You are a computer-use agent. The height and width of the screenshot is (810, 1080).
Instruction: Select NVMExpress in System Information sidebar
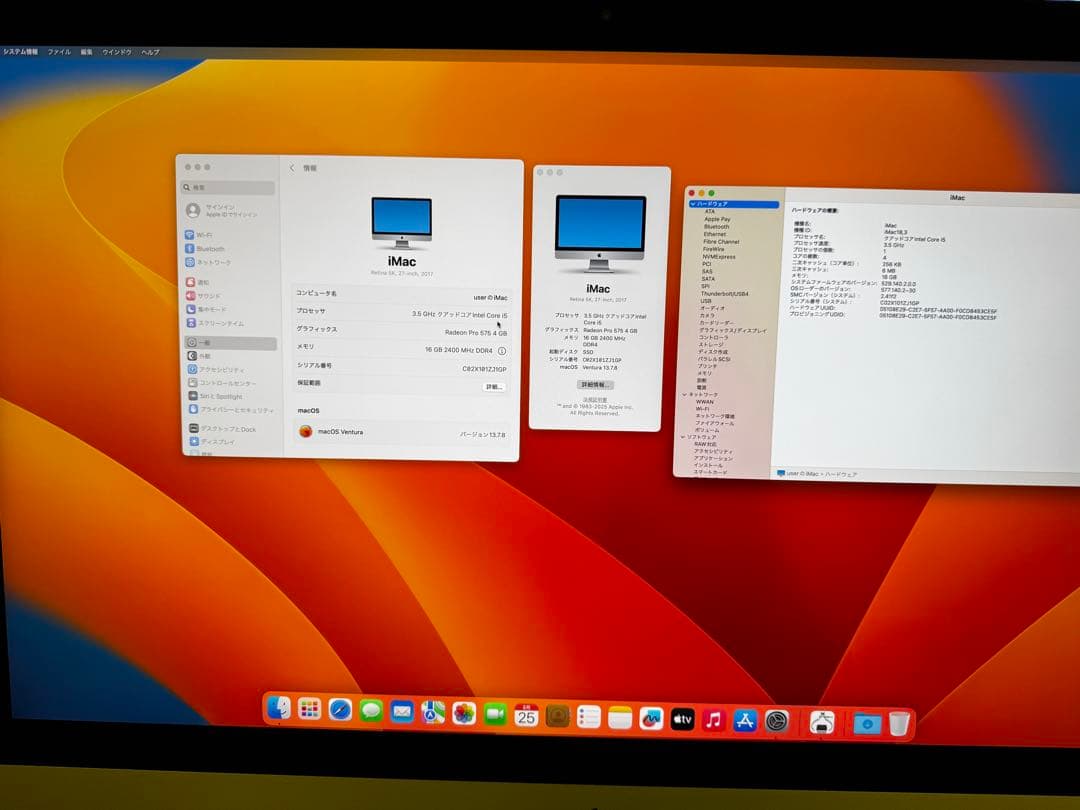click(x=718, y=257)
